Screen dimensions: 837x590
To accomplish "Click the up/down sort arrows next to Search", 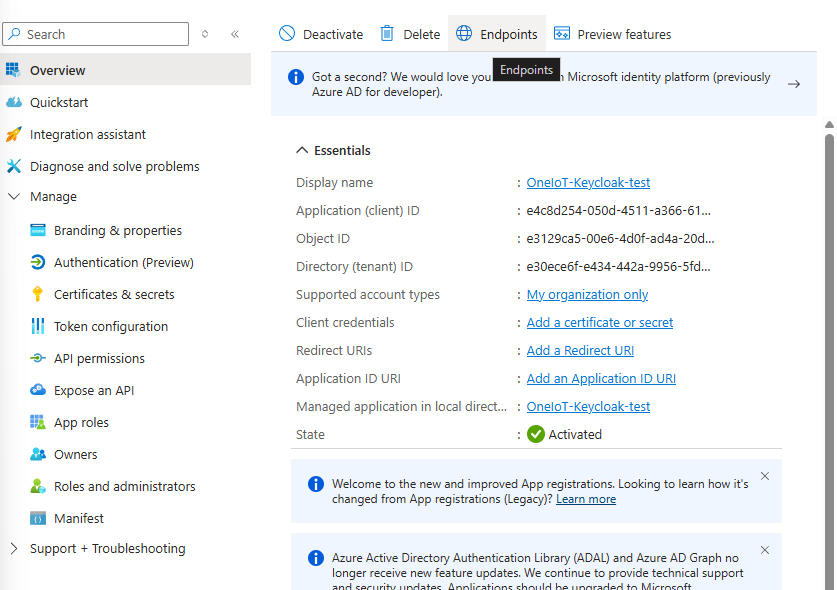I will click(205, 34).
